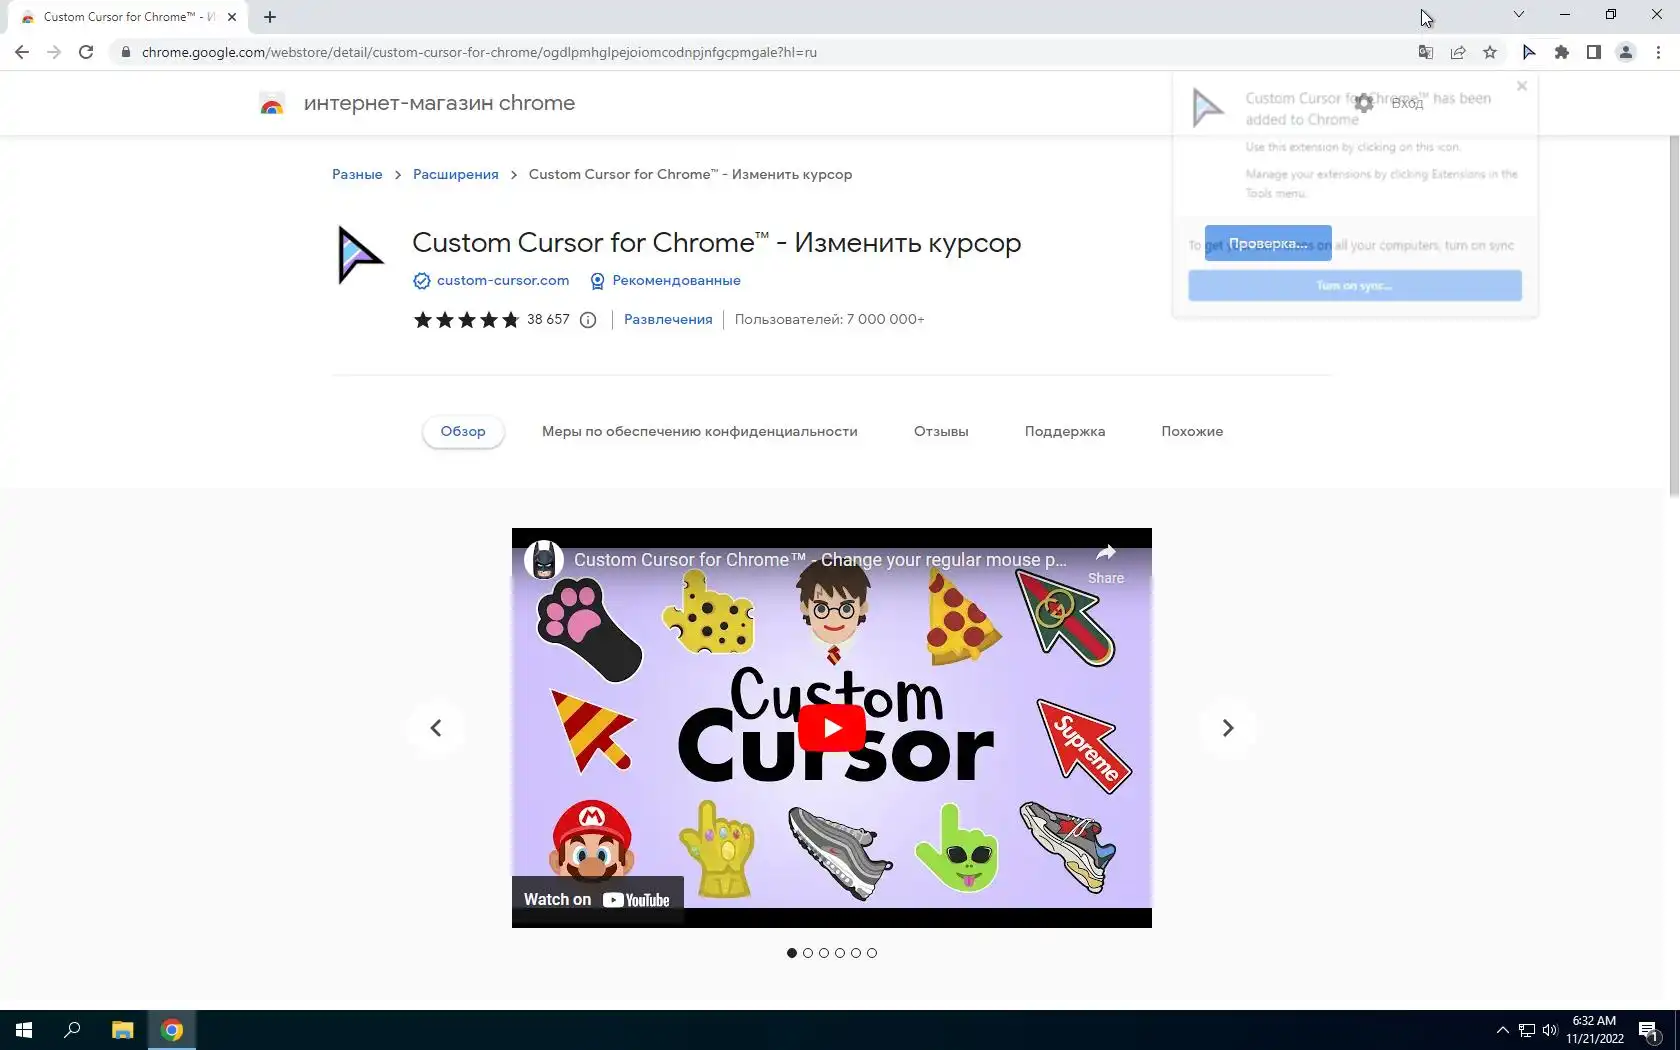
Task: Click the page vertical scrollbar
Action: [1674, 316]
